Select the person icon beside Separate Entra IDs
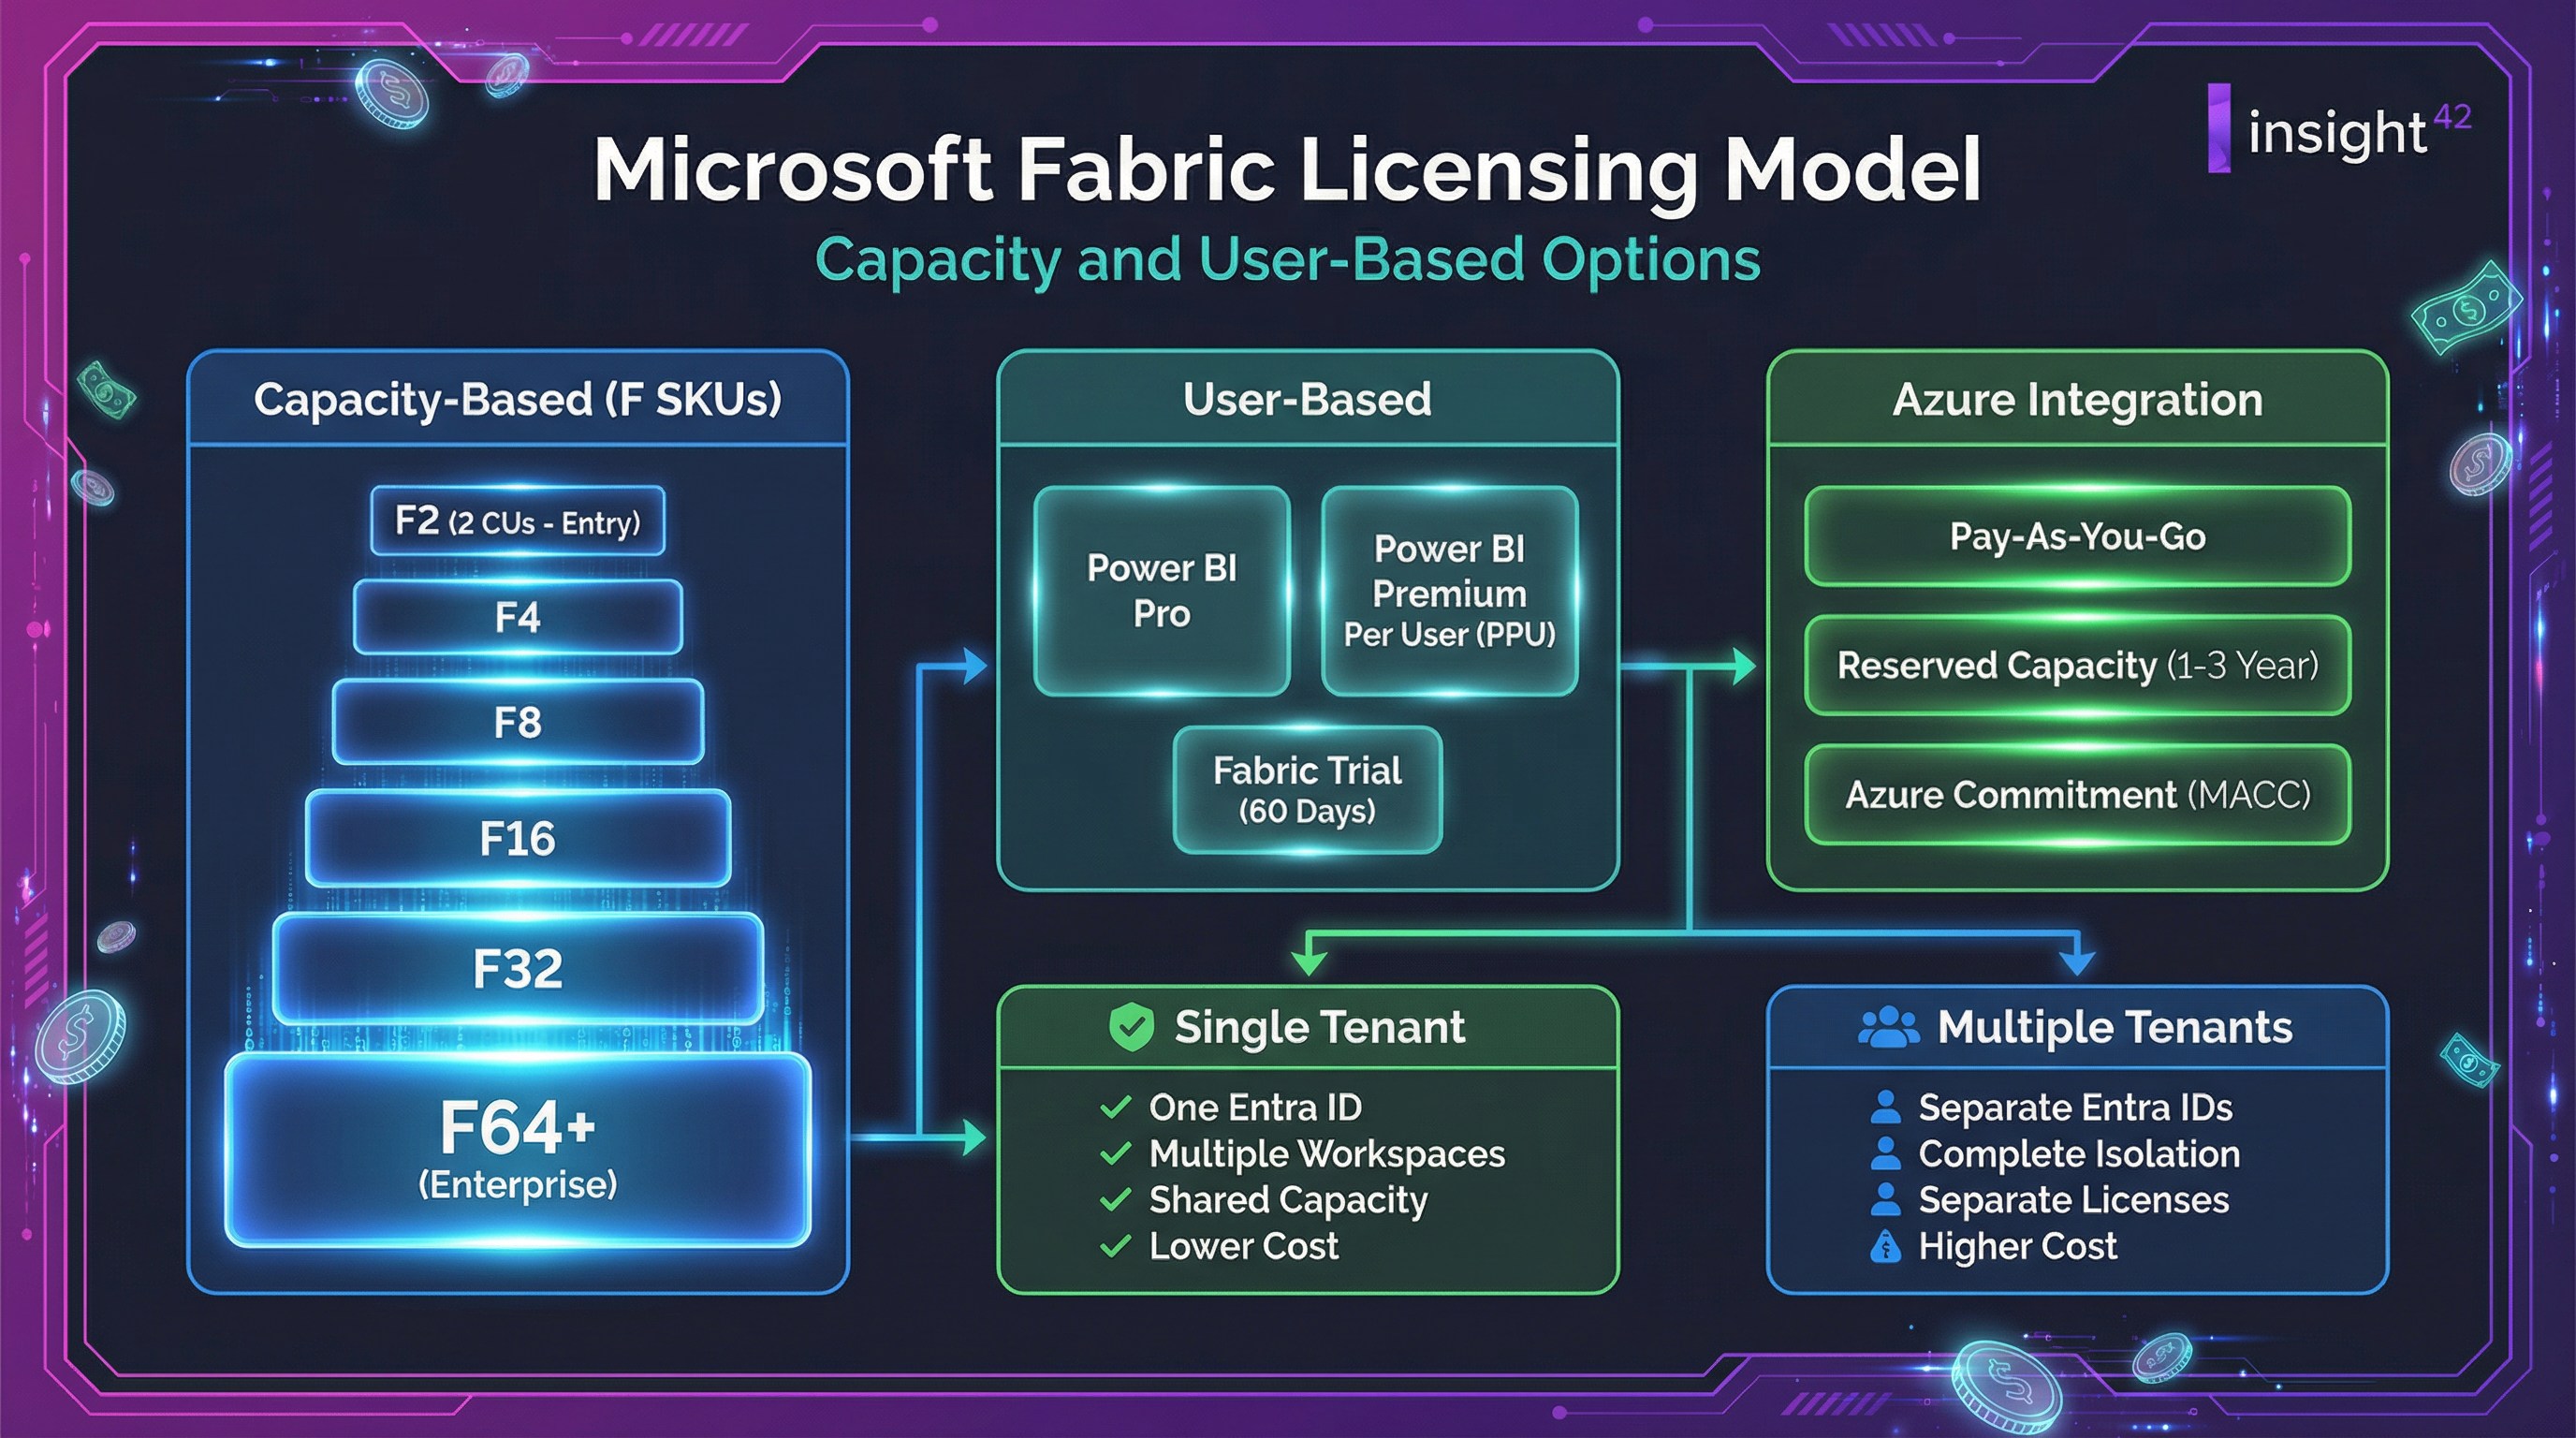The image size is (2576, 1438). click(1887, 1107)
